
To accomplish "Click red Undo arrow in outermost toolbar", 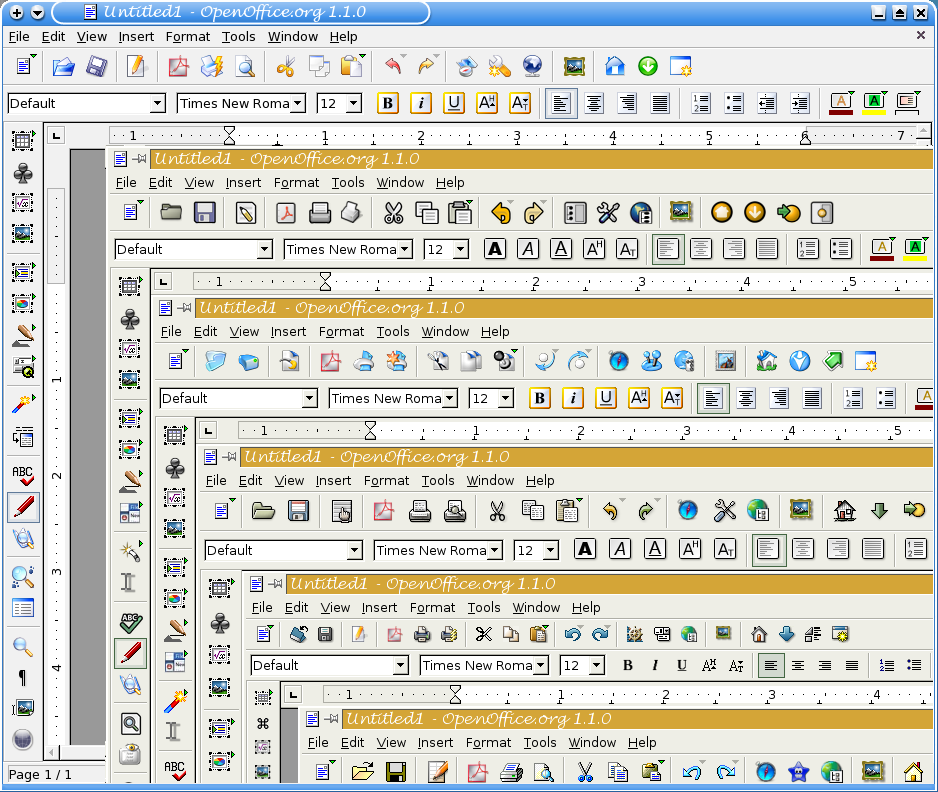I will [393, 66].
